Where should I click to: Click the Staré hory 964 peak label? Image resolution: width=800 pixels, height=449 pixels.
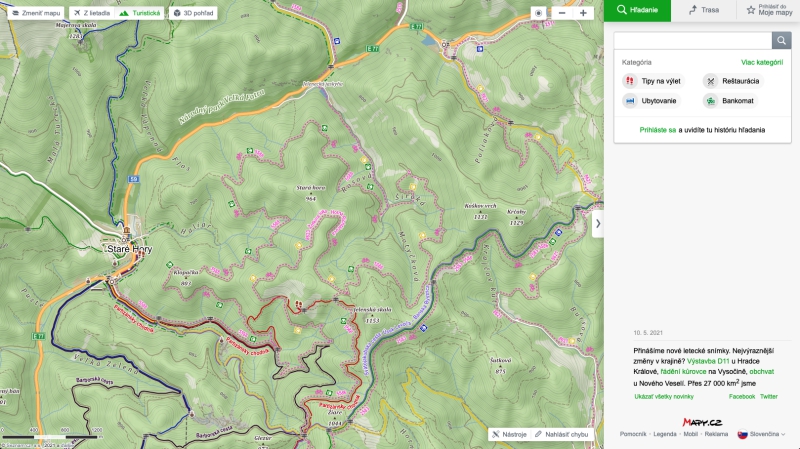pyautogui.click(x=311, y=193)
